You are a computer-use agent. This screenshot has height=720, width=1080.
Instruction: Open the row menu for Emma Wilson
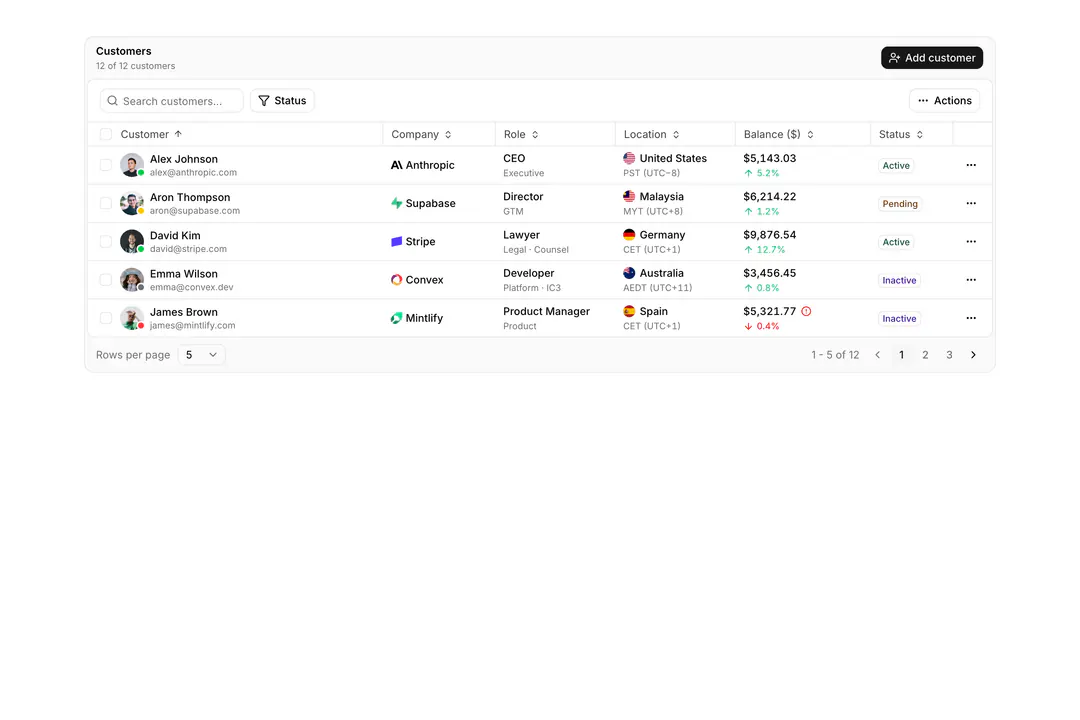coord(970,280)
